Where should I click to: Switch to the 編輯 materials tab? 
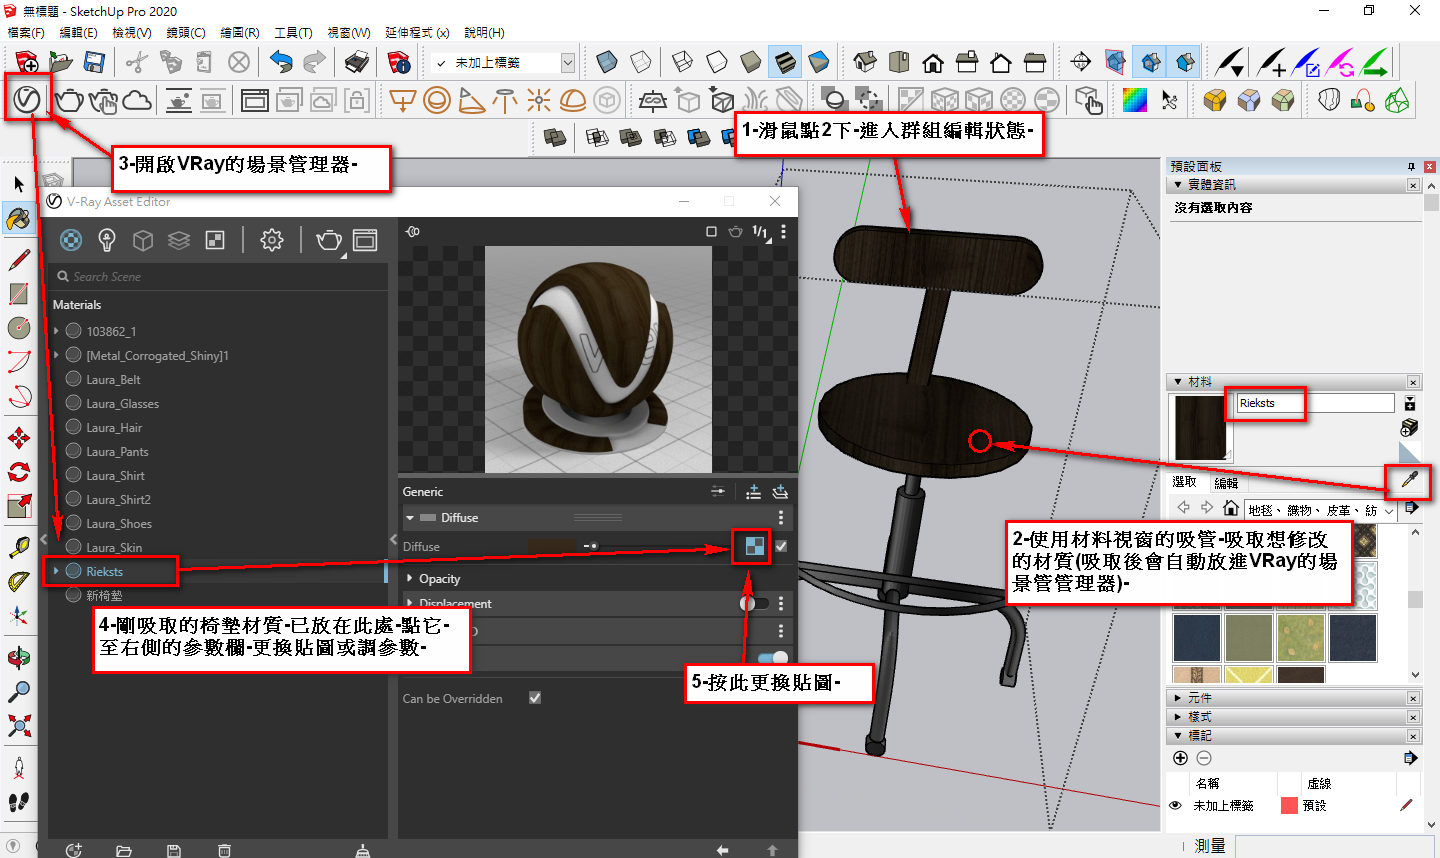pyautogui.click(x=1226, y=482)
